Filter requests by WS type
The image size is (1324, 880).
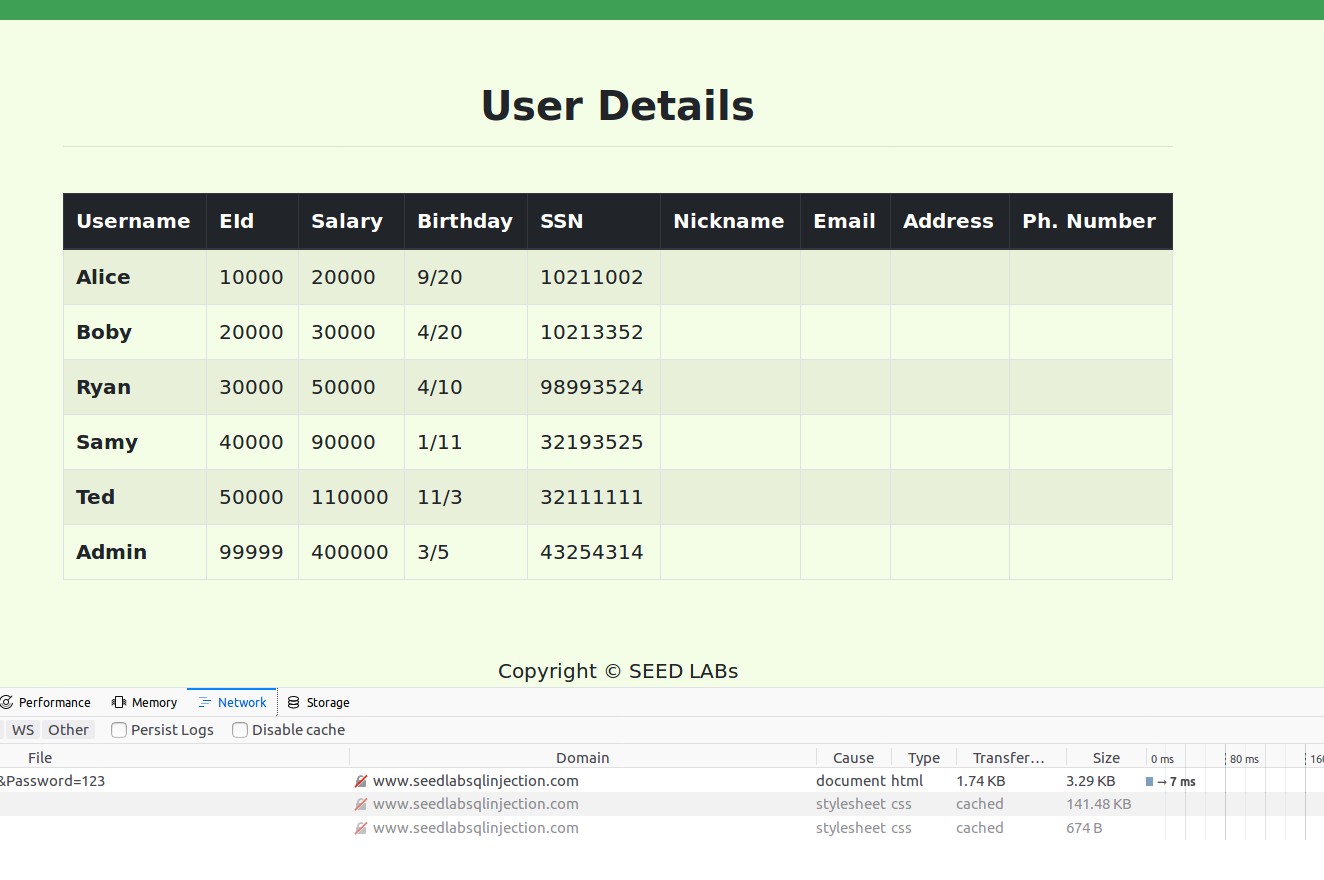[x=22, y=730]
